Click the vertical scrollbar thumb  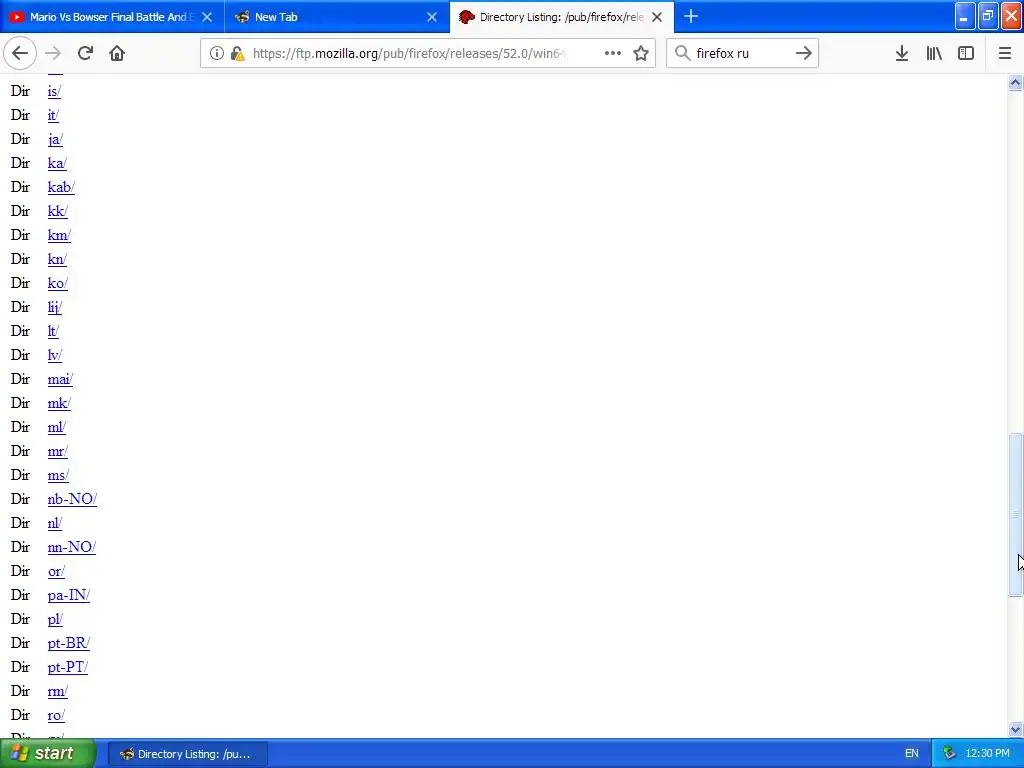click(1015, 514)
